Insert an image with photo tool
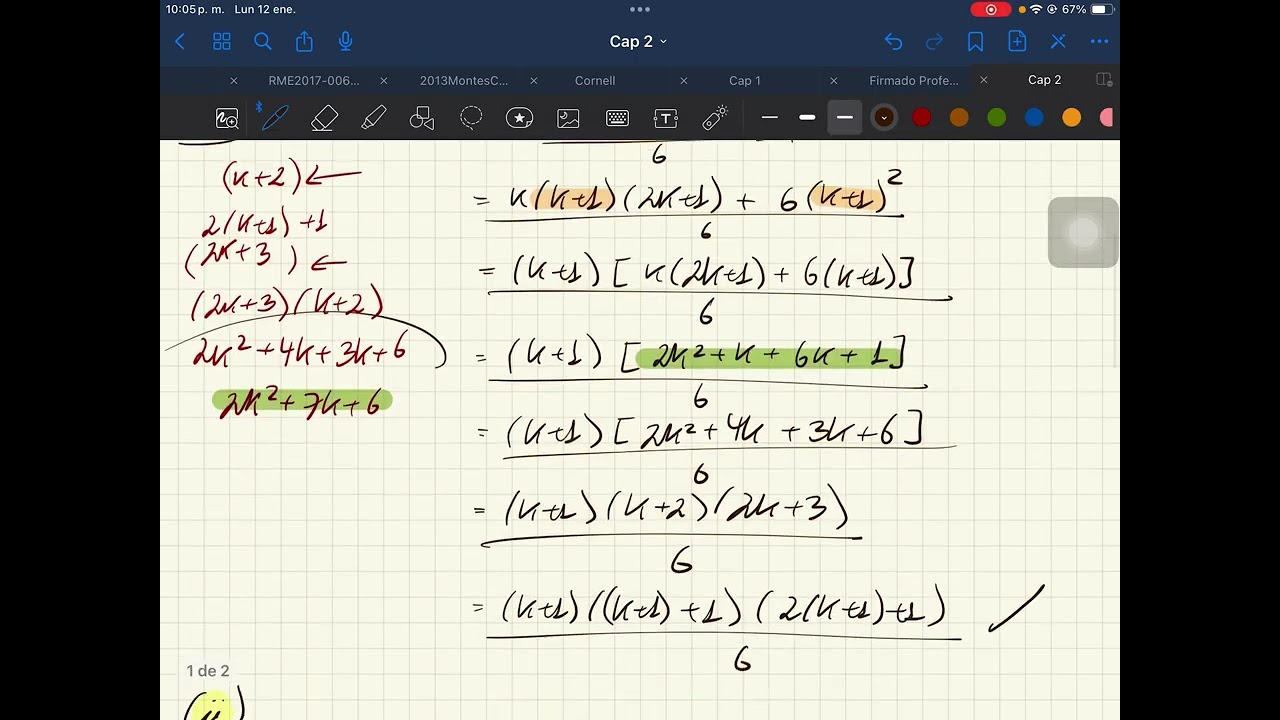Screen dimensions: 1280x720 [x=569, y=118]
